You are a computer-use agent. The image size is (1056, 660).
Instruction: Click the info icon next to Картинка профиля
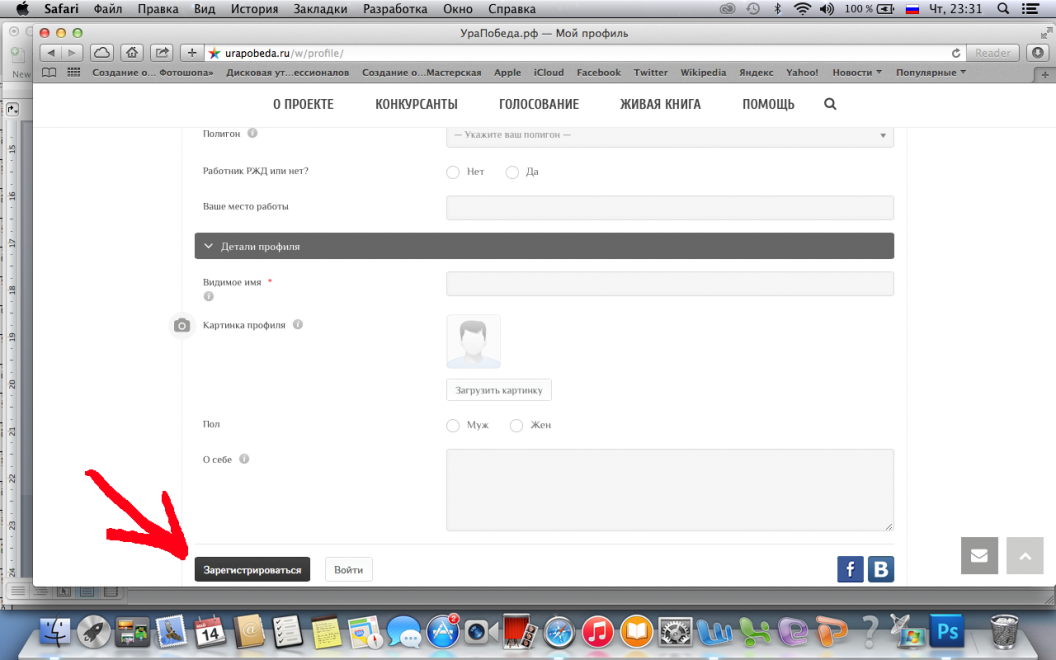[x=298, y=324]
